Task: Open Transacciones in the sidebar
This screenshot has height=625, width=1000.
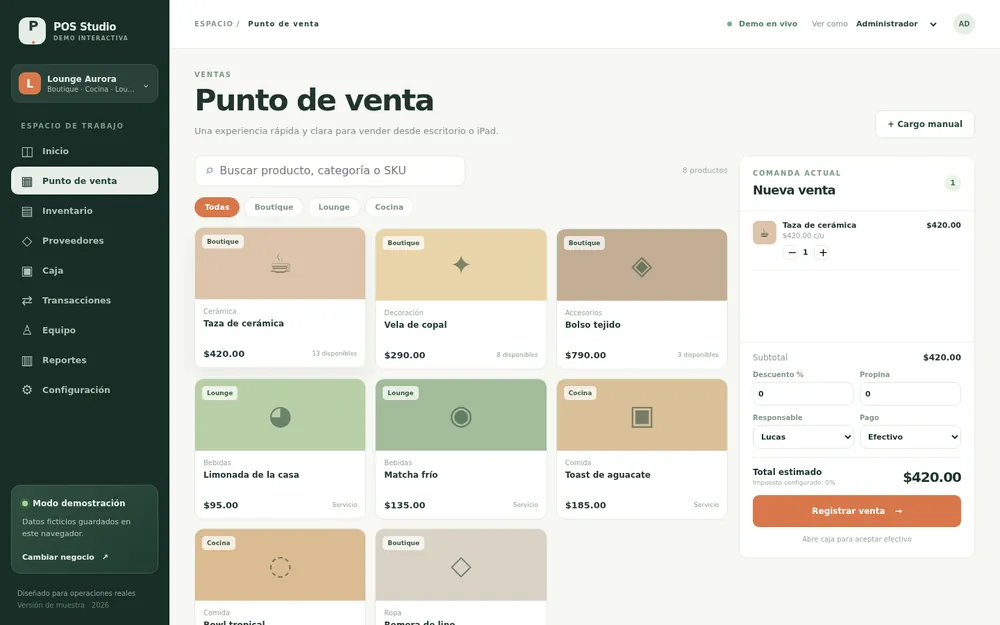Action: coord(84,300)
